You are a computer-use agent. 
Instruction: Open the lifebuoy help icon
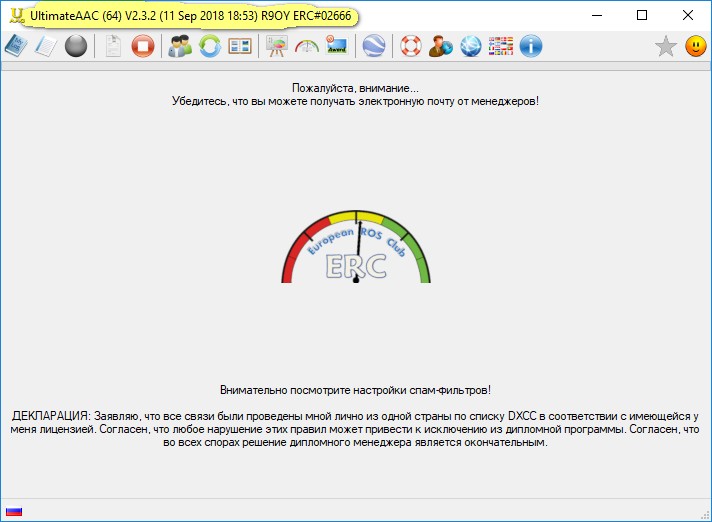[x=410, y=46]
